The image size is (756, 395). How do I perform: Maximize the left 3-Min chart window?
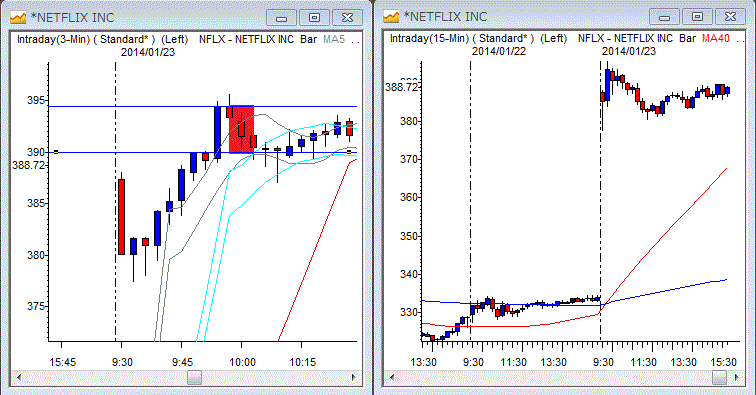tap(314, 18)
